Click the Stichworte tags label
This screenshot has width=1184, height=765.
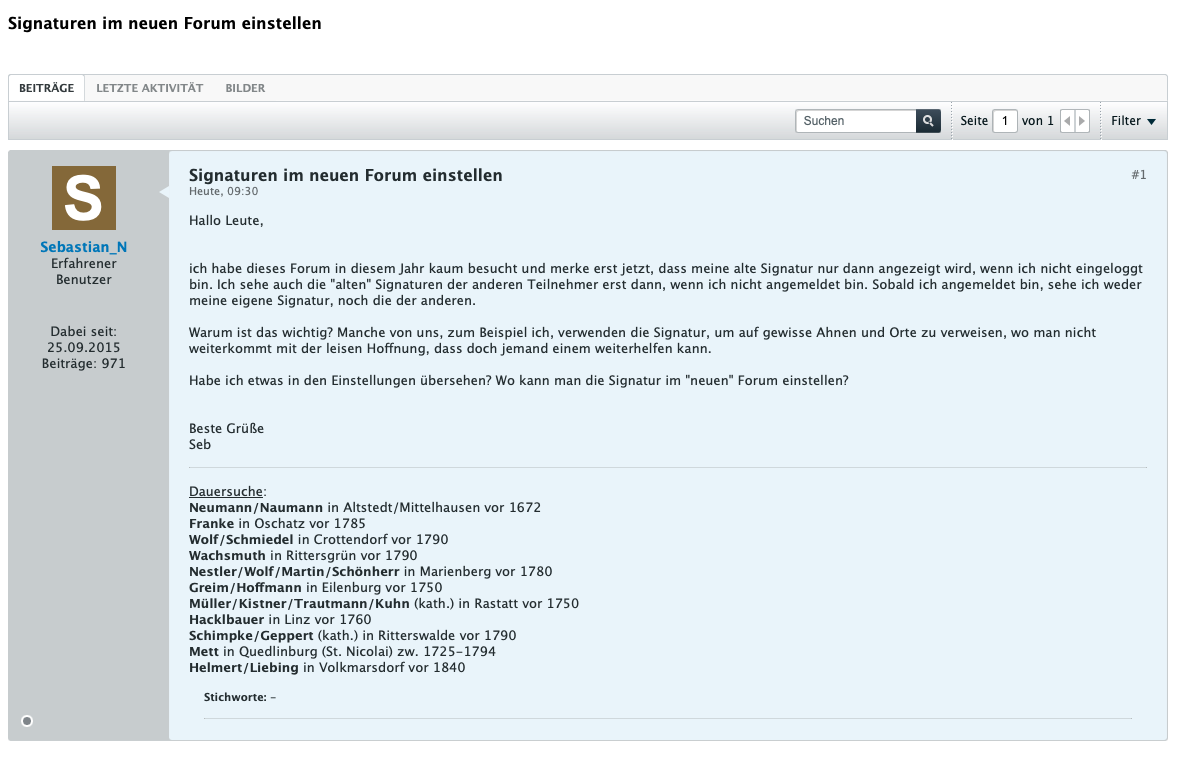[x=235, y=697]
